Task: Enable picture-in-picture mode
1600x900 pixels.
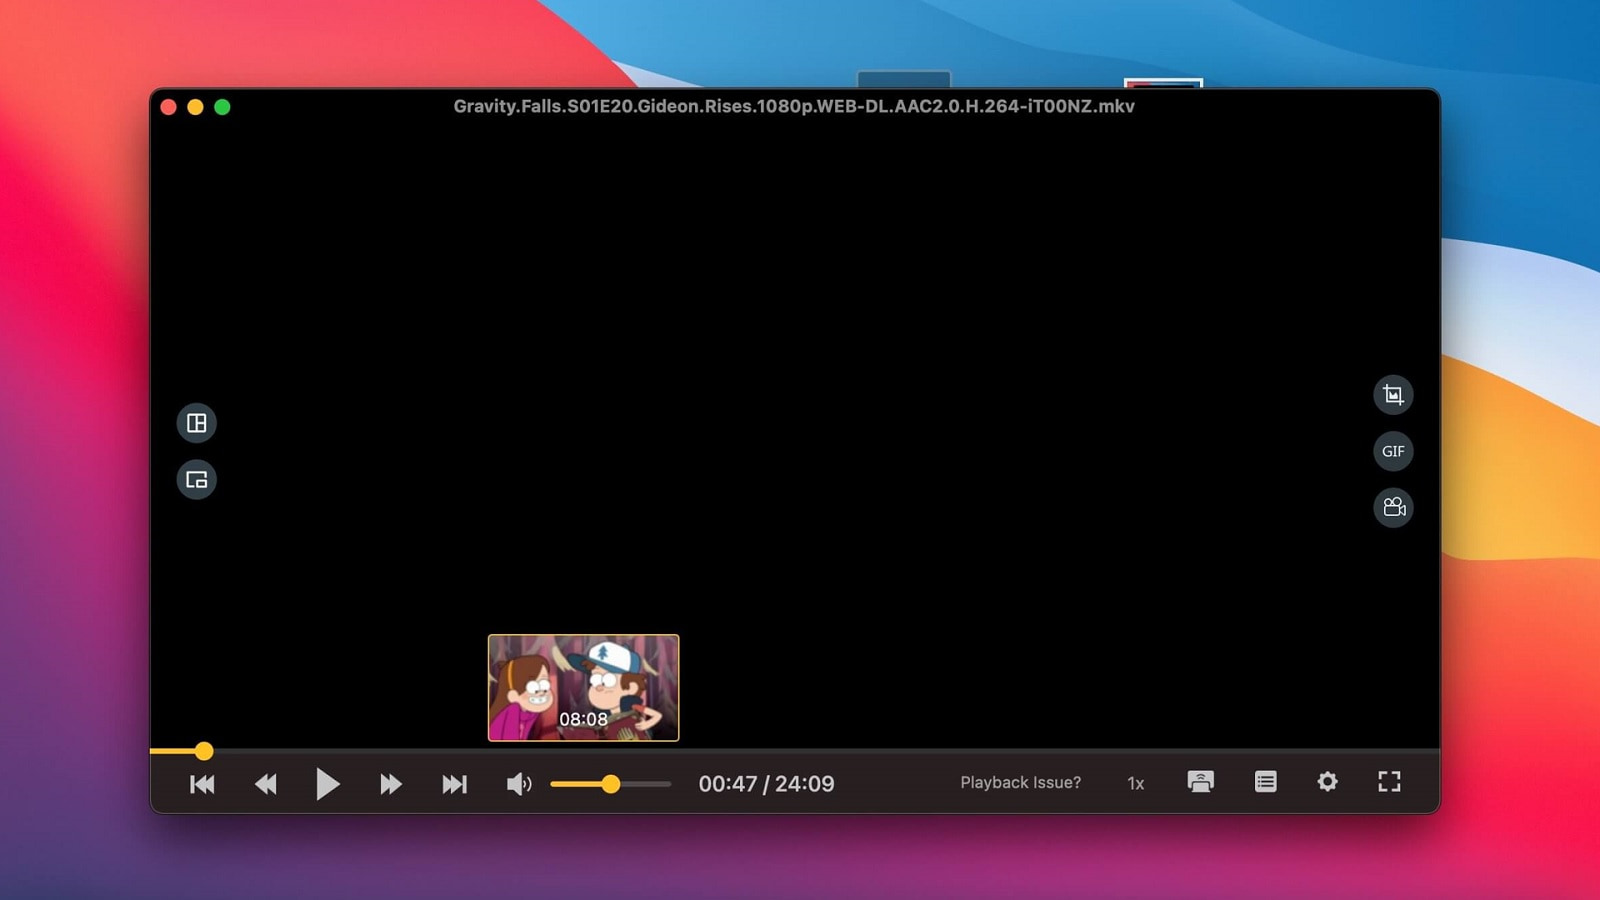Action: (197, 480)
